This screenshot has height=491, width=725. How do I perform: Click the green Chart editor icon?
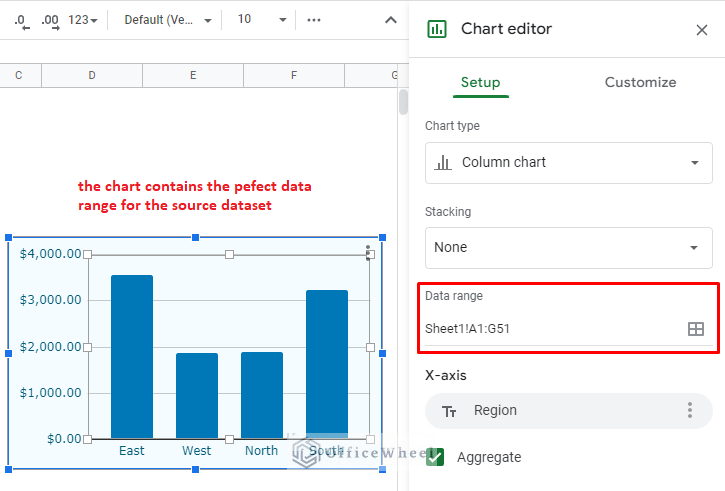click(x=436, y=29)
